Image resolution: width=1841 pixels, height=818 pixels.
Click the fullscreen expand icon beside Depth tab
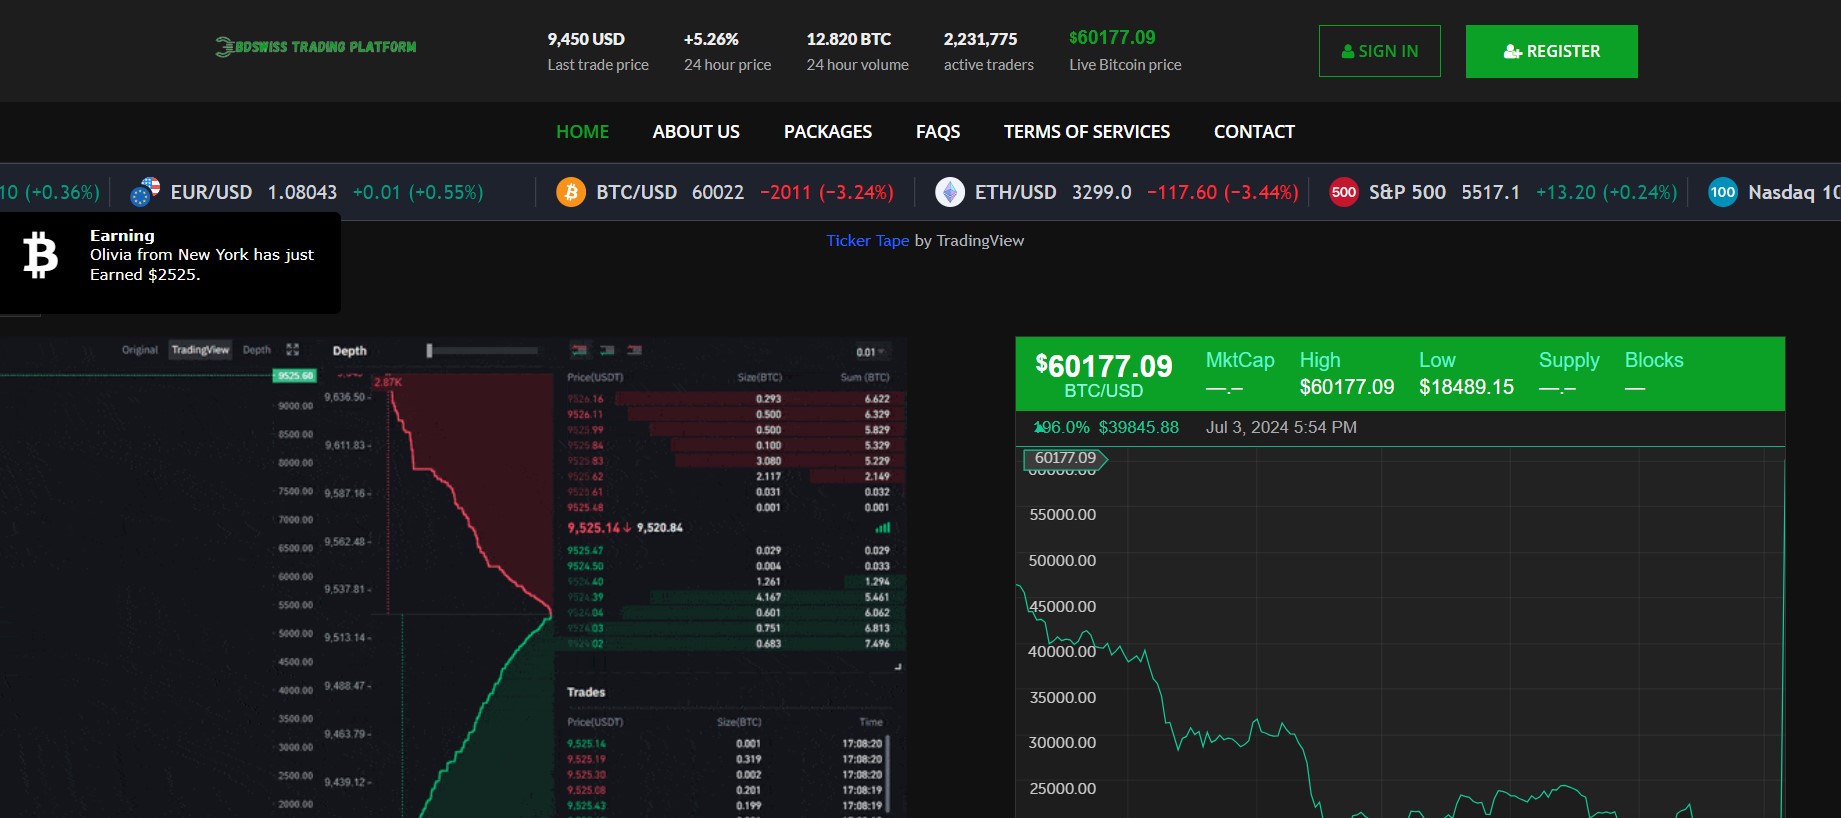tap(293, 349)
